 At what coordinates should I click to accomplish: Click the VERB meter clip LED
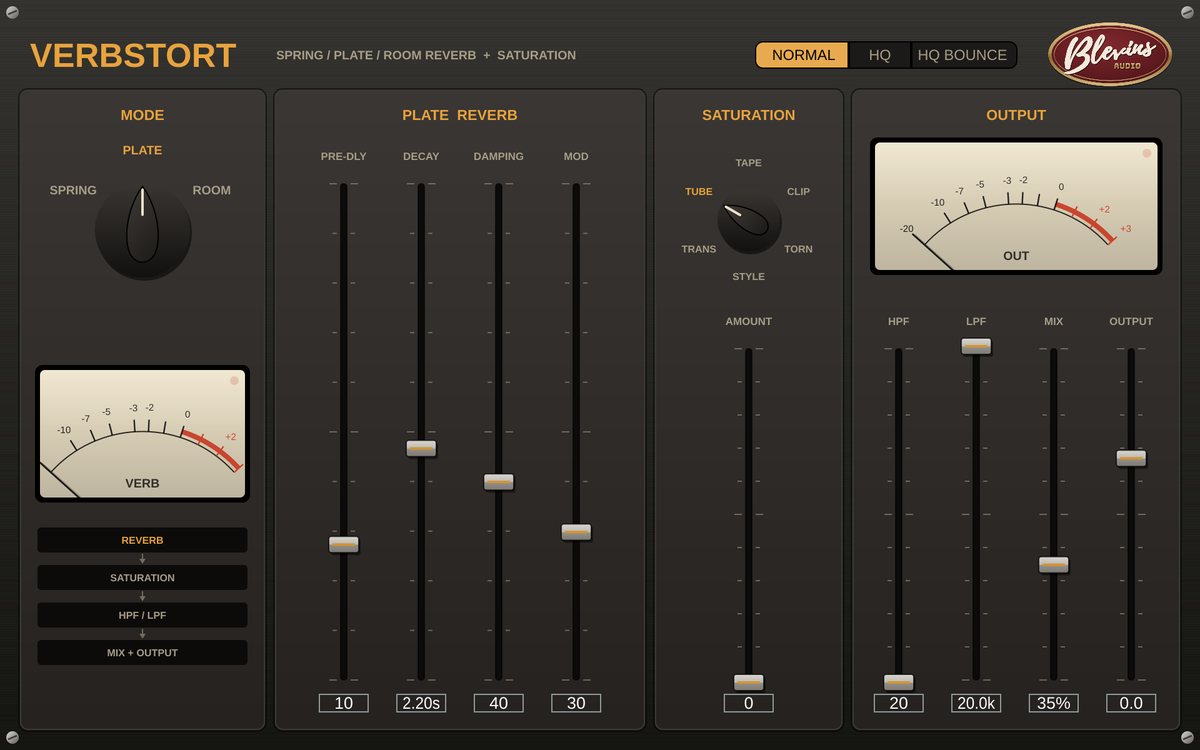coord(234,381)
